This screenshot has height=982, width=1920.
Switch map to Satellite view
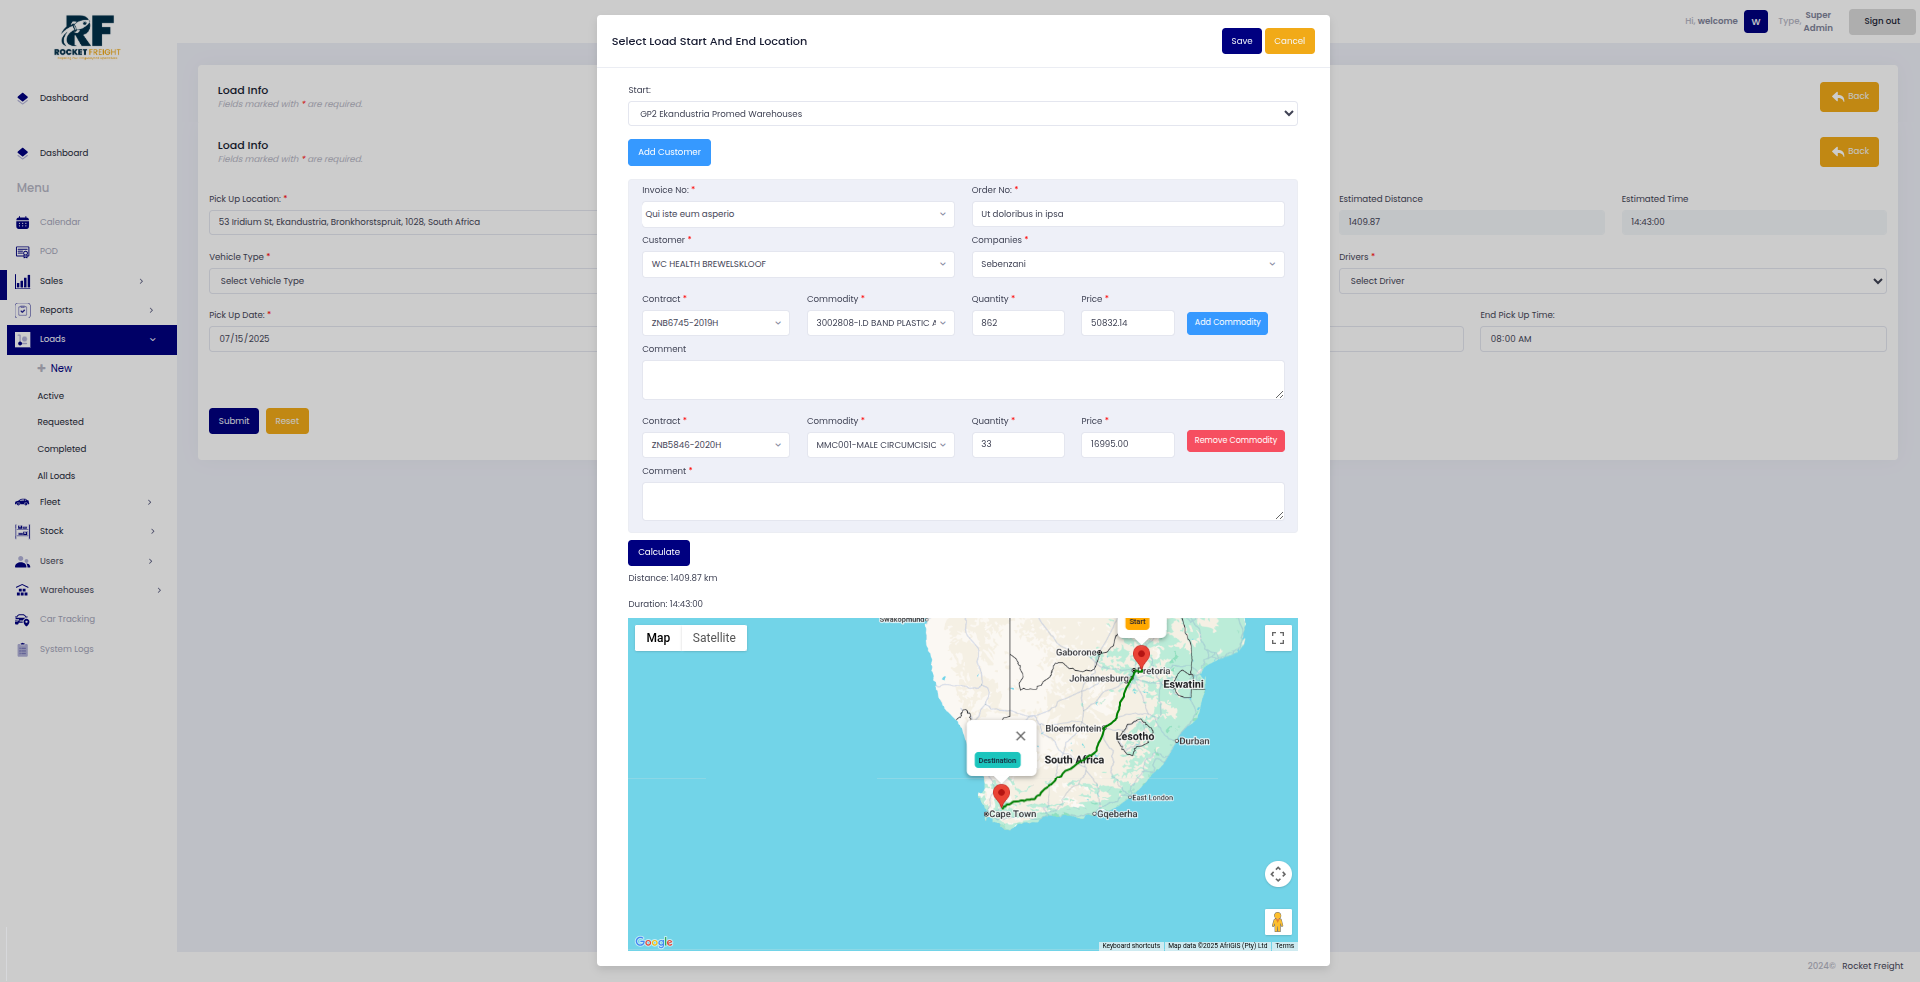(713, 638)
